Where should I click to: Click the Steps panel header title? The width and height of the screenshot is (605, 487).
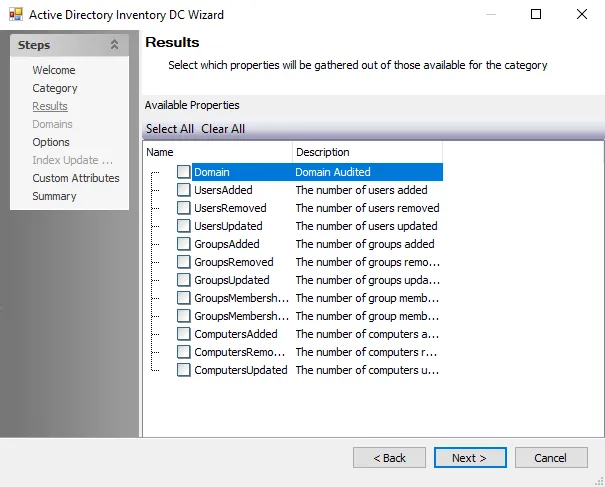click(x=34, y=45)
